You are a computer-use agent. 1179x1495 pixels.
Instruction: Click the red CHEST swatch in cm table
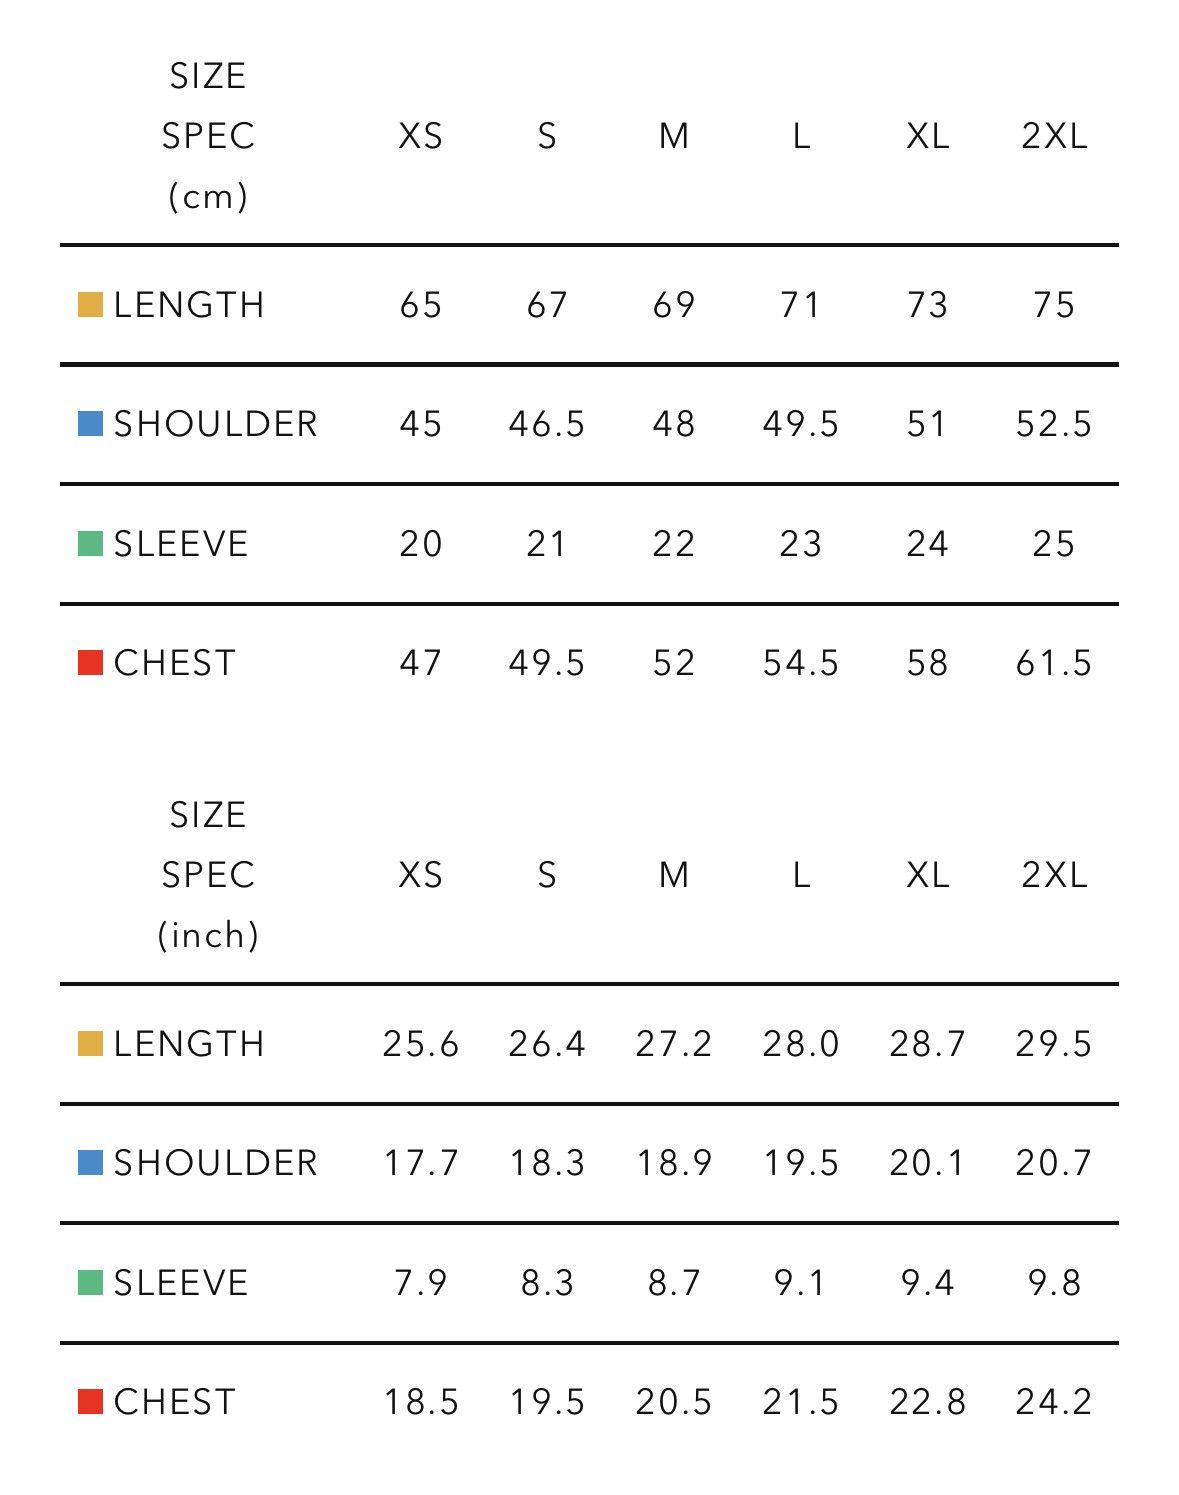pos(91,663)
